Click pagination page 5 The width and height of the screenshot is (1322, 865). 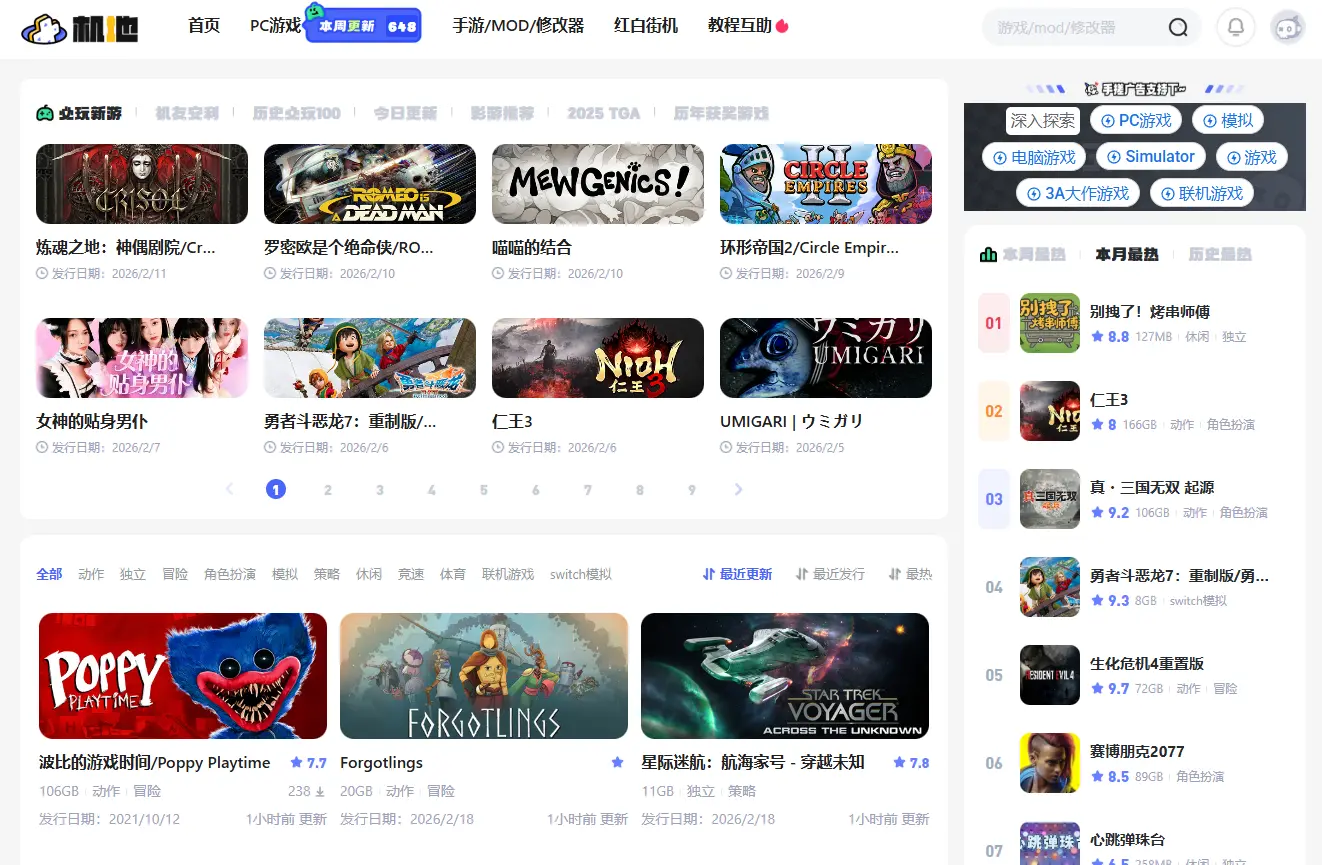484,489
